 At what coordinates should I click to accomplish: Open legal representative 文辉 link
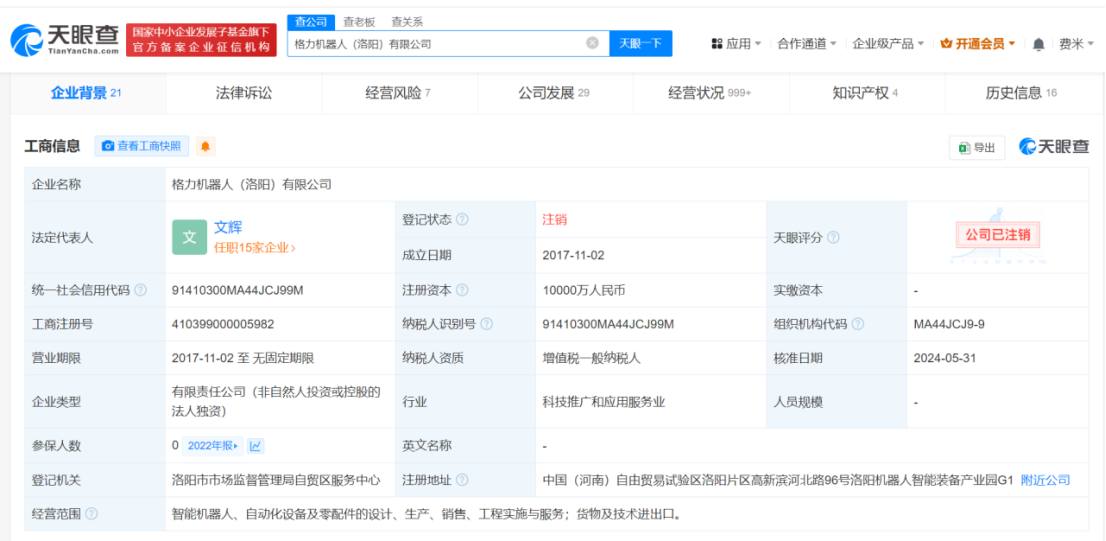pyautogui.click(x=228, y=227)
